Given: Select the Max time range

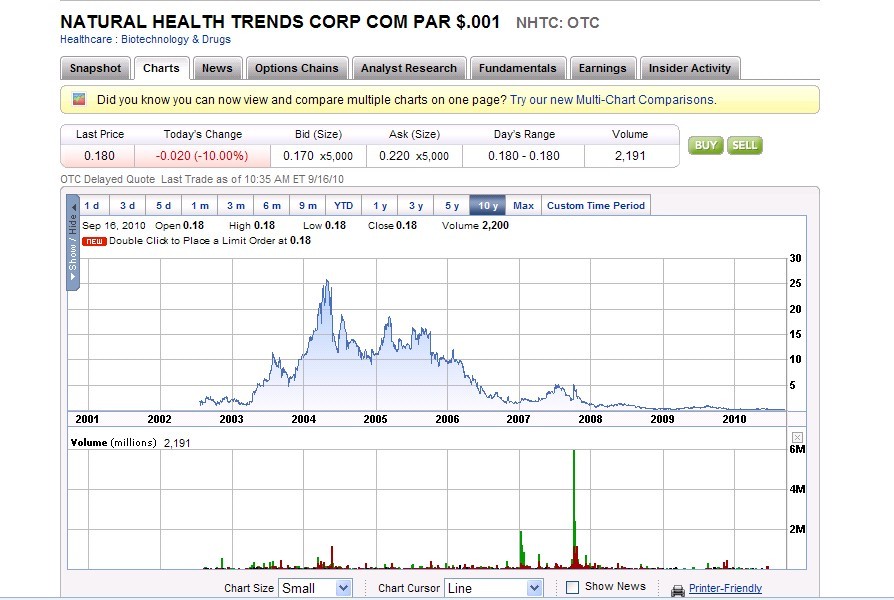Looking at the screenshot, I should point(523,206).
